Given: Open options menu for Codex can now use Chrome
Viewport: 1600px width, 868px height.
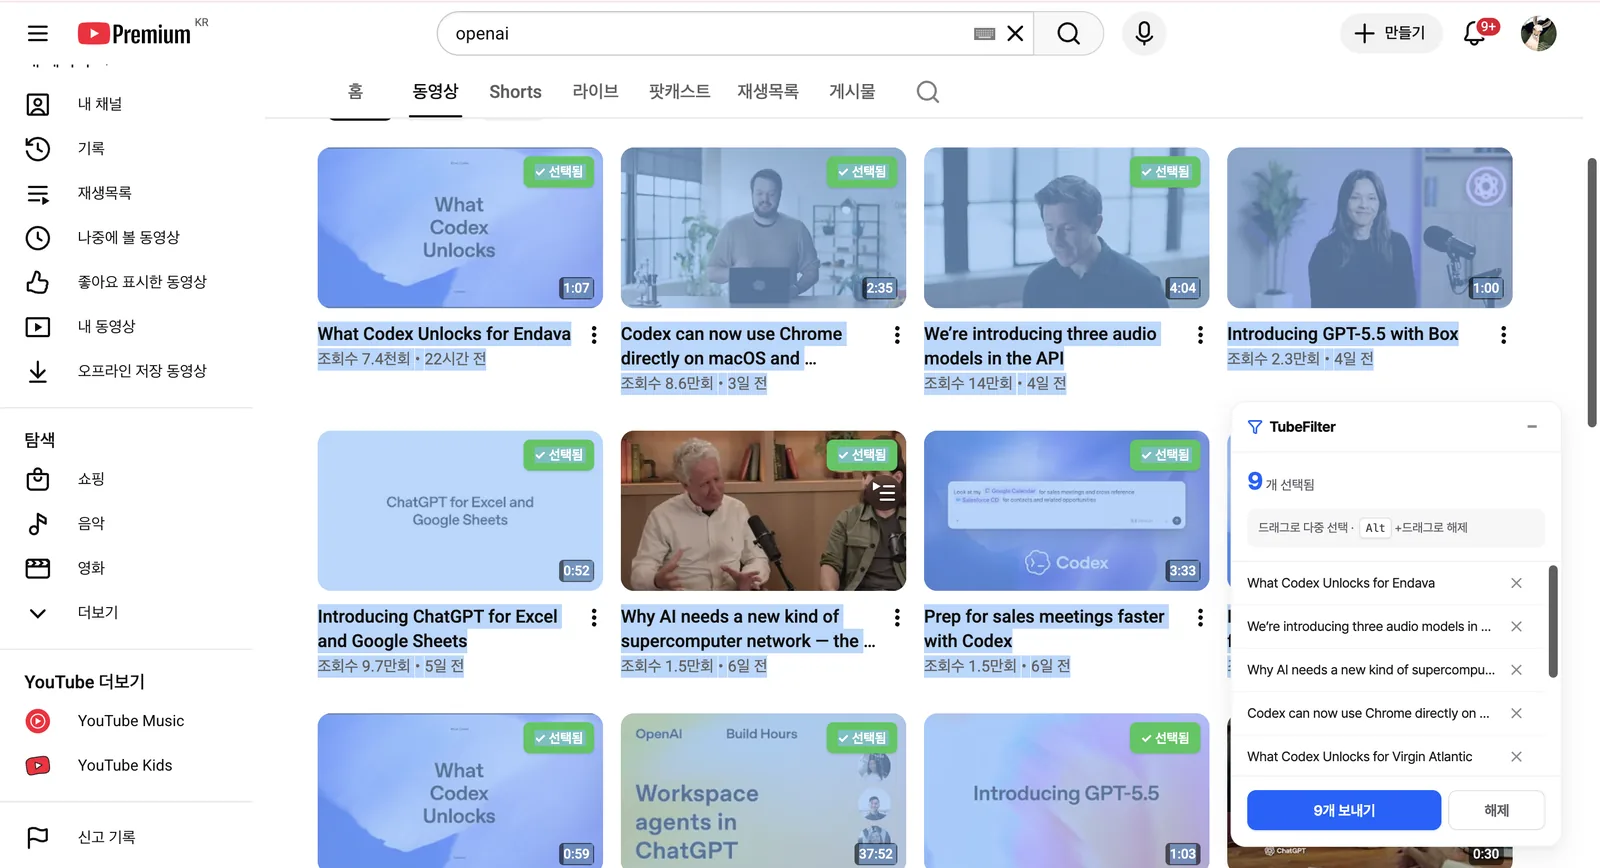Looking at the screenshot, I should tap(897, 335).
